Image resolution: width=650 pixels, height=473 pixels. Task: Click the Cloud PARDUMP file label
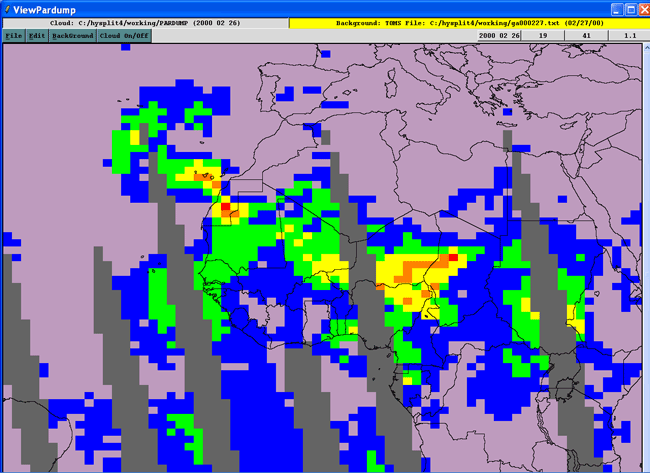click(x=145, y=23)
